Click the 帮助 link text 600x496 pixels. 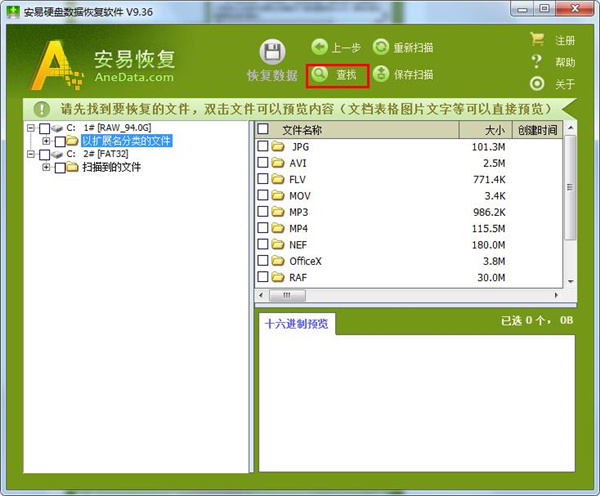pos(565,62)
